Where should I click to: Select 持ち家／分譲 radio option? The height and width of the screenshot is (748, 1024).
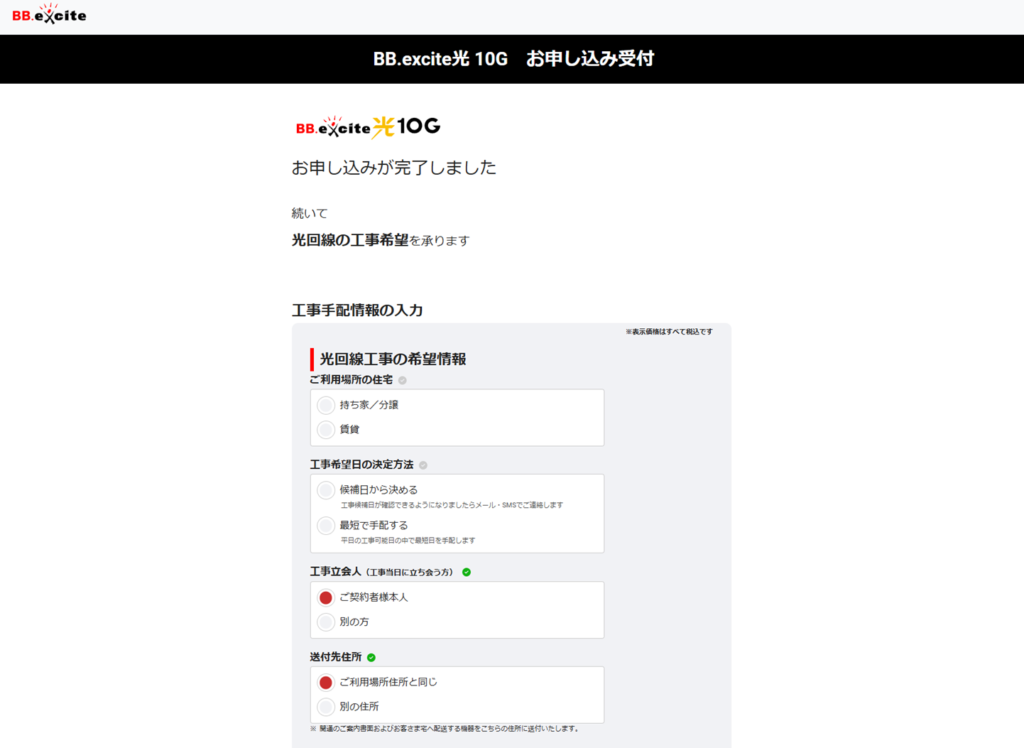click(x=326, y=405)
